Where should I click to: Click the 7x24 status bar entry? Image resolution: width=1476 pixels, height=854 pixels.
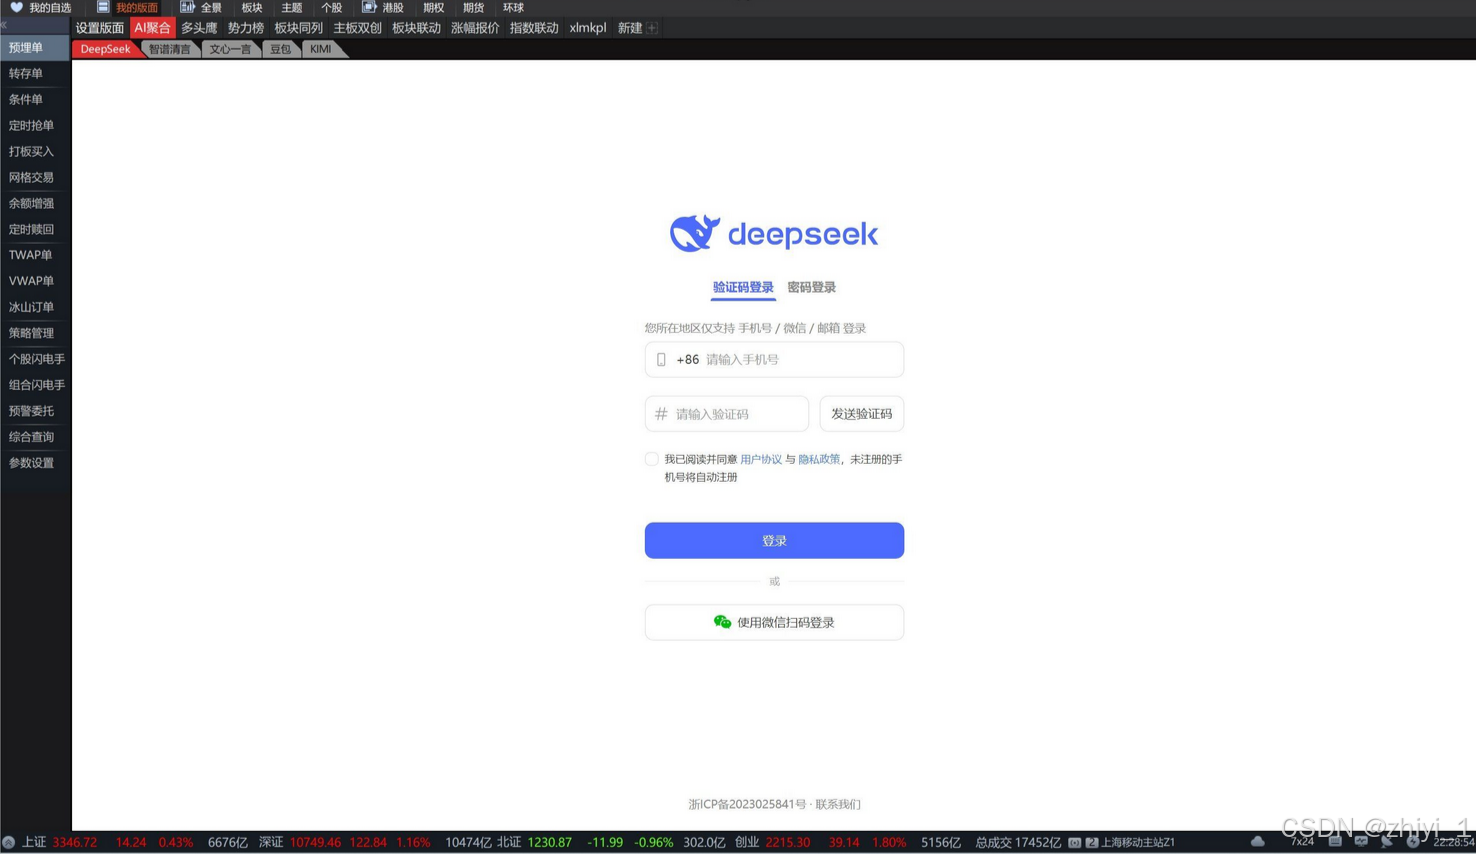pyautogui.click(x=1302, y=842)
